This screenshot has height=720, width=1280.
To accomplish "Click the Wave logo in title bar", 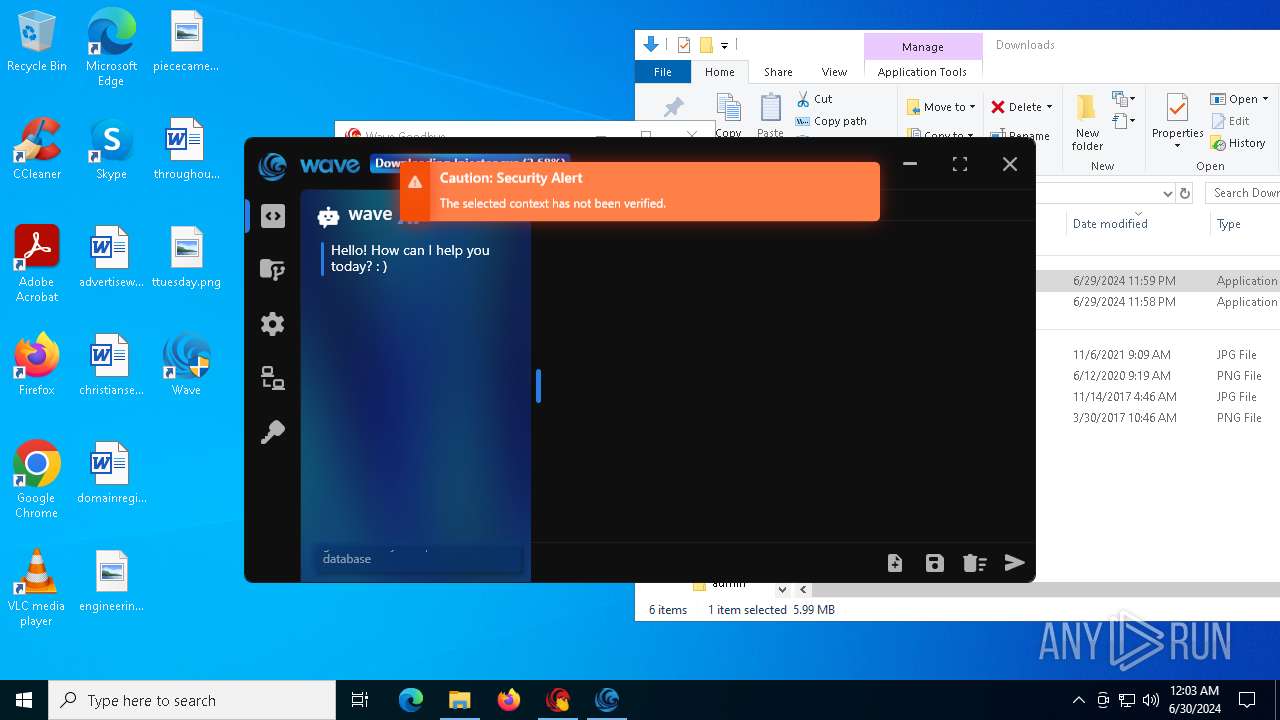I will [x=272, y=165].
